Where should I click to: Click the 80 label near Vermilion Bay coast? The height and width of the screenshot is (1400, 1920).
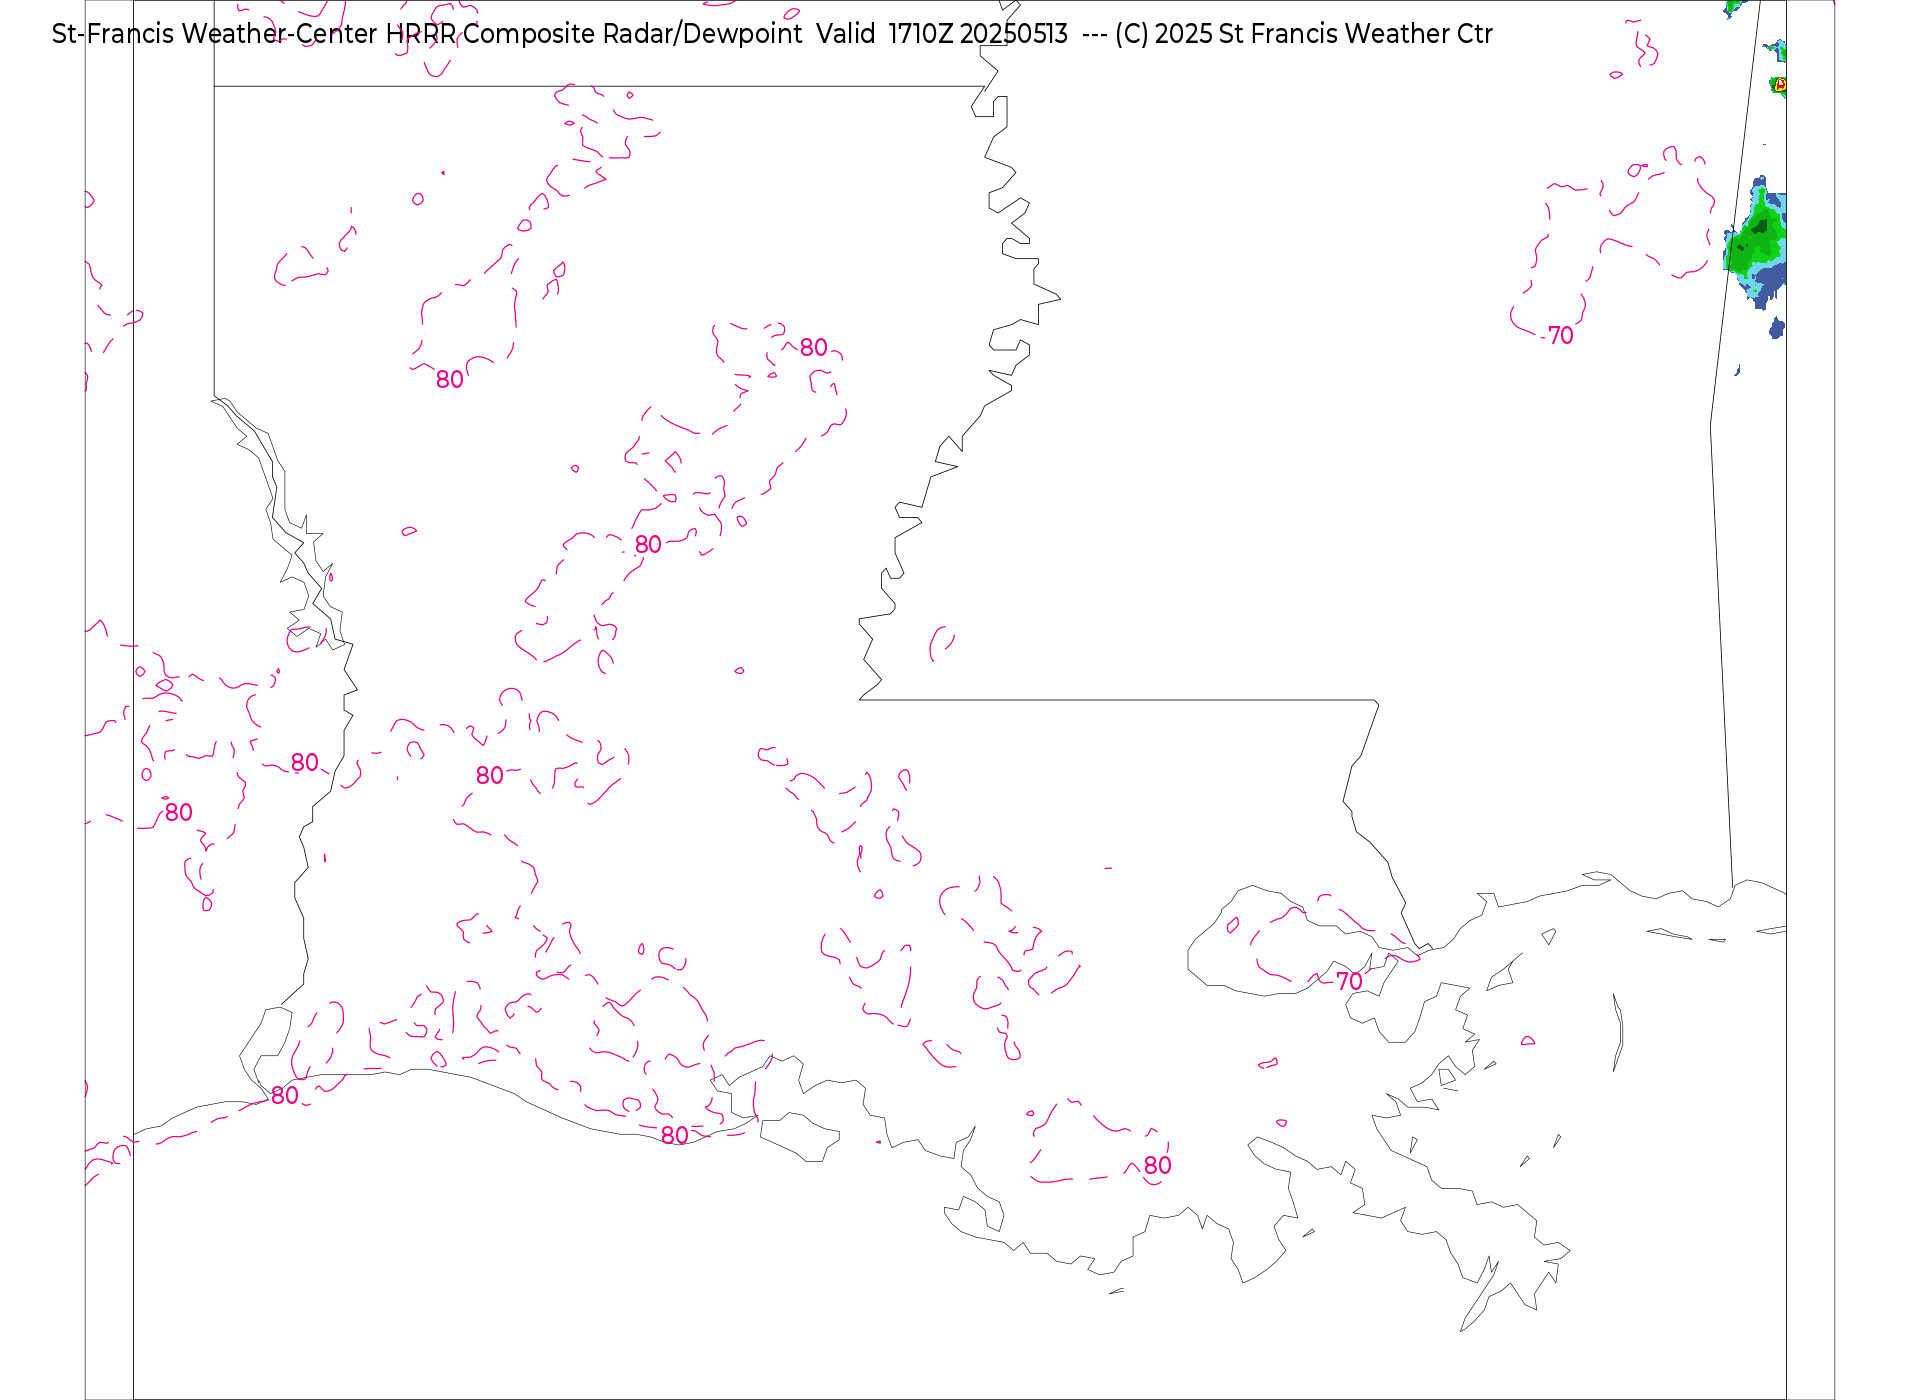tap(675, 1135)
